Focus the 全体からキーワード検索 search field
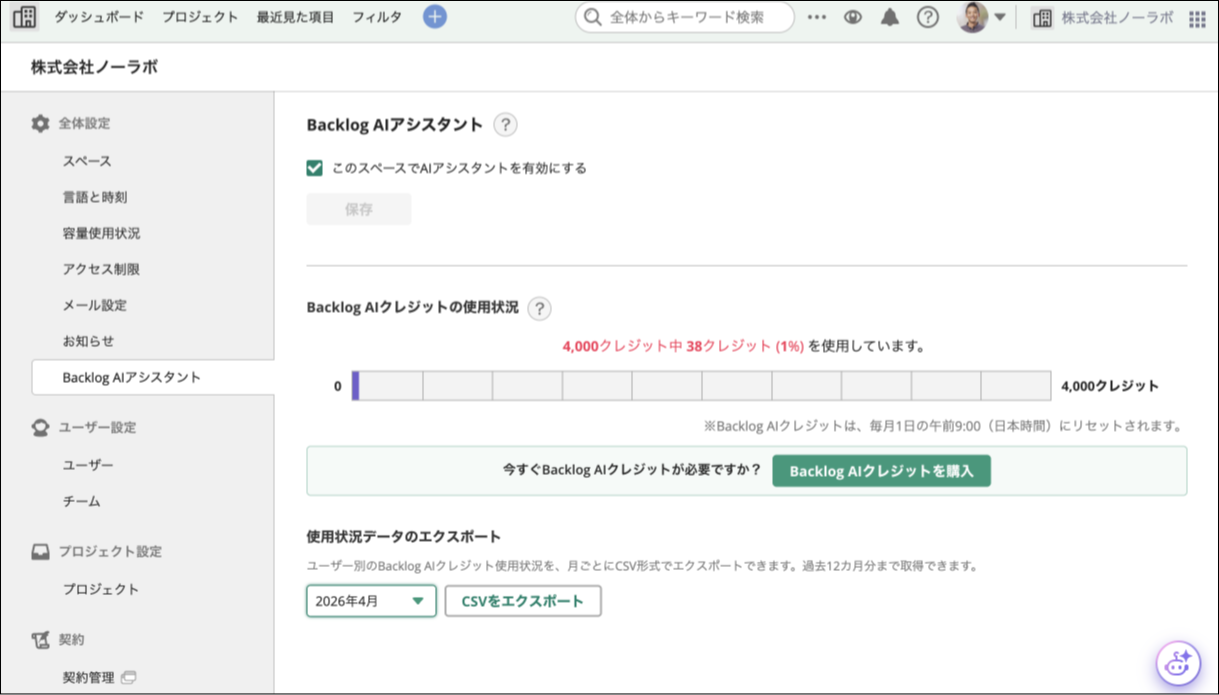The width and height of the screenshot is (1219, 695). click(x=685, y=17)
